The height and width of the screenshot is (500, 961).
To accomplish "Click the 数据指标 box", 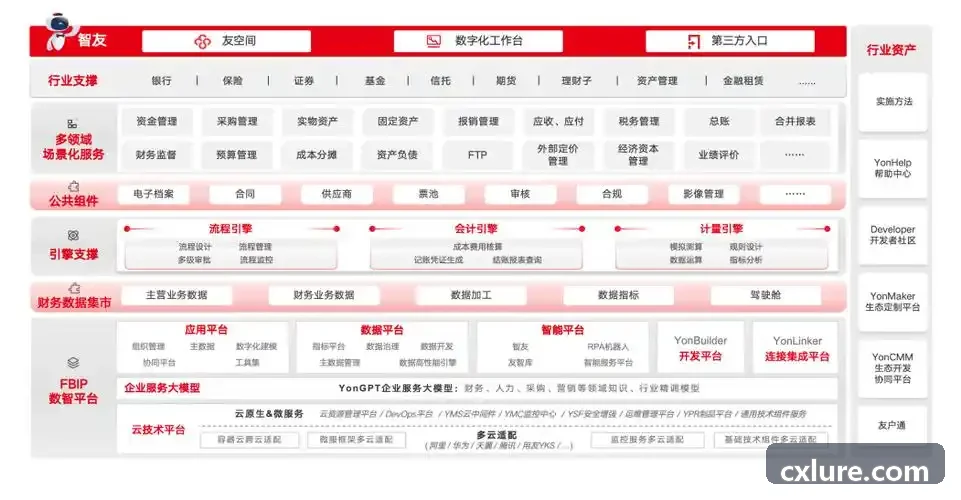I will (x=618, y=295).
